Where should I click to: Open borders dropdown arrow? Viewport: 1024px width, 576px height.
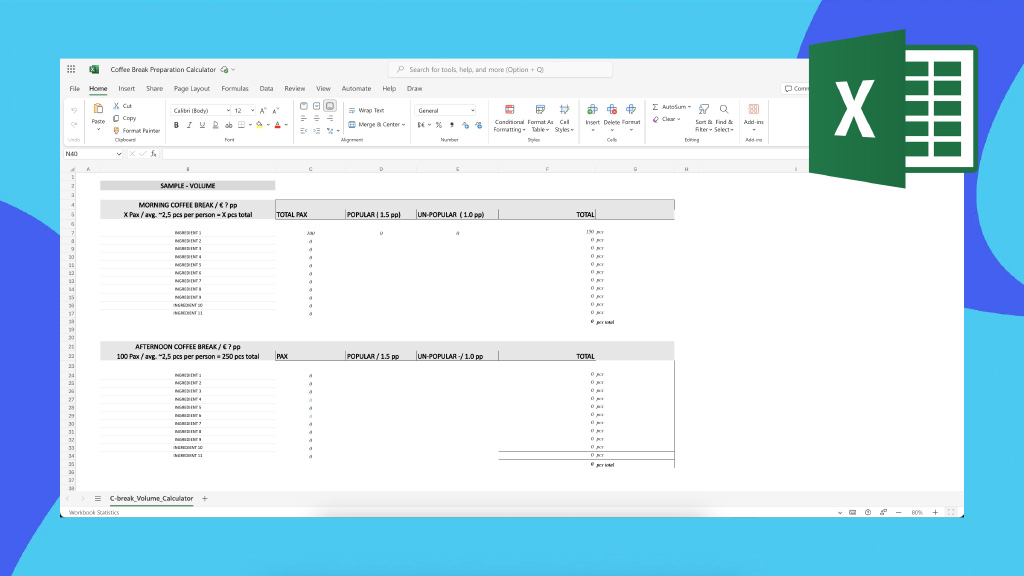click(x=250, y=125)
